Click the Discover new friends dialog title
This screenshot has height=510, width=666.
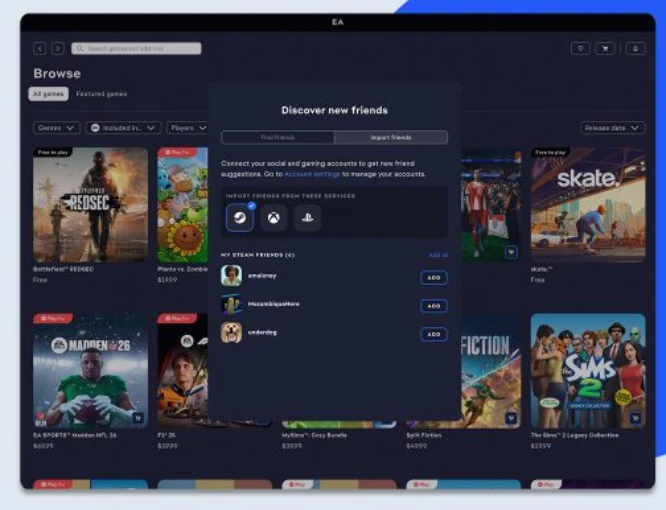335,110
